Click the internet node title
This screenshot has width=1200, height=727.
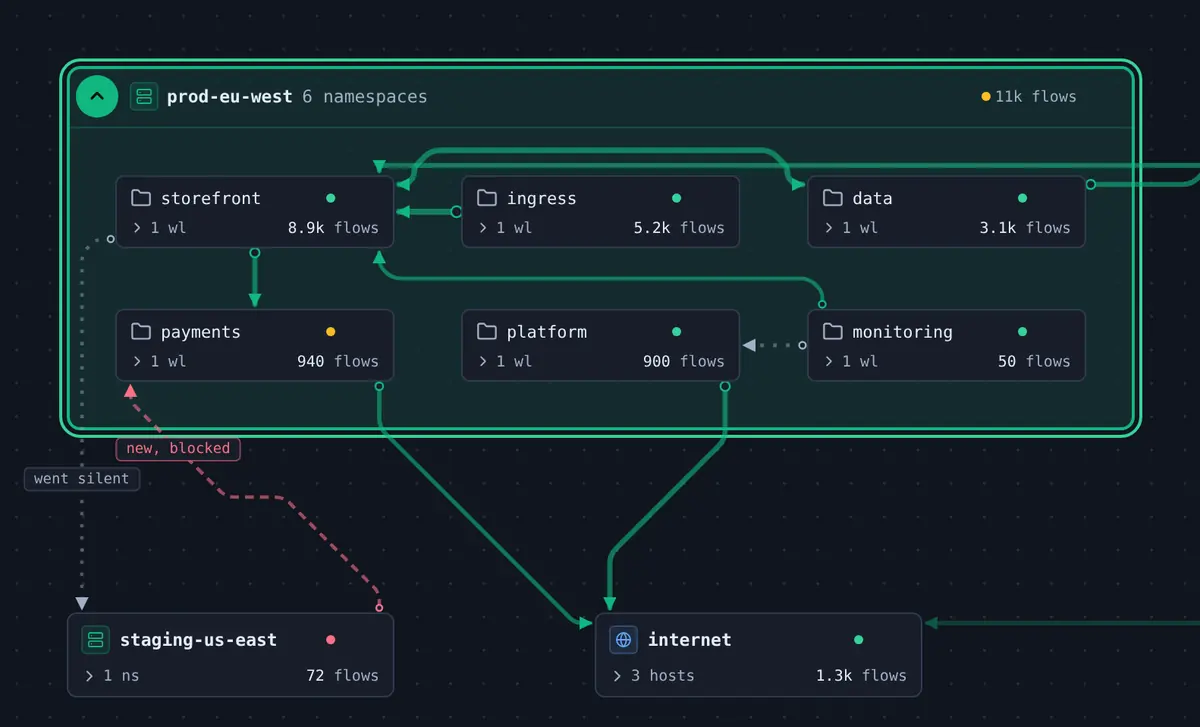coord(690,640)
